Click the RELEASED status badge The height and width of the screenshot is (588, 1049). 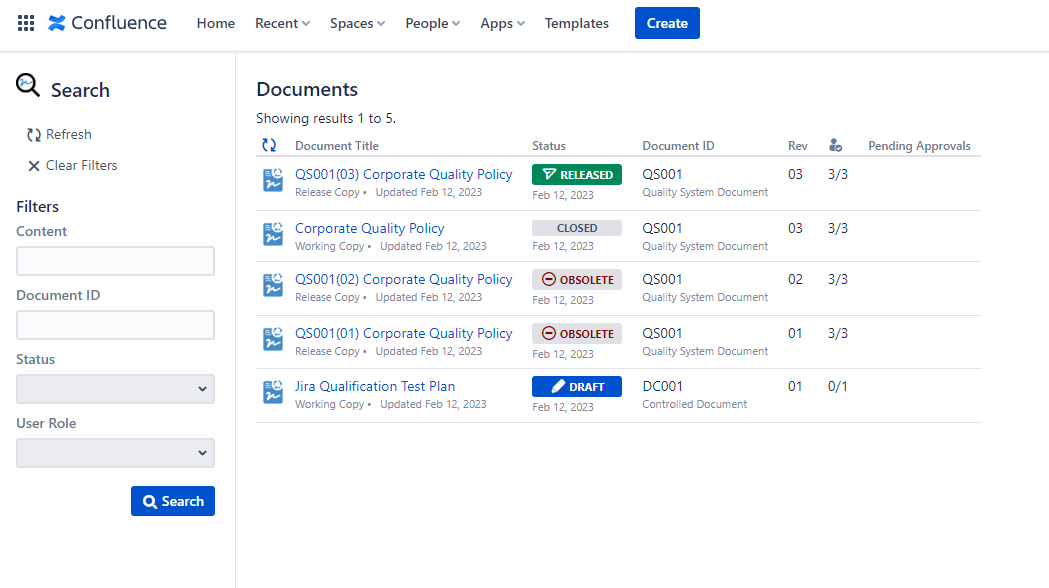[577, 175]
